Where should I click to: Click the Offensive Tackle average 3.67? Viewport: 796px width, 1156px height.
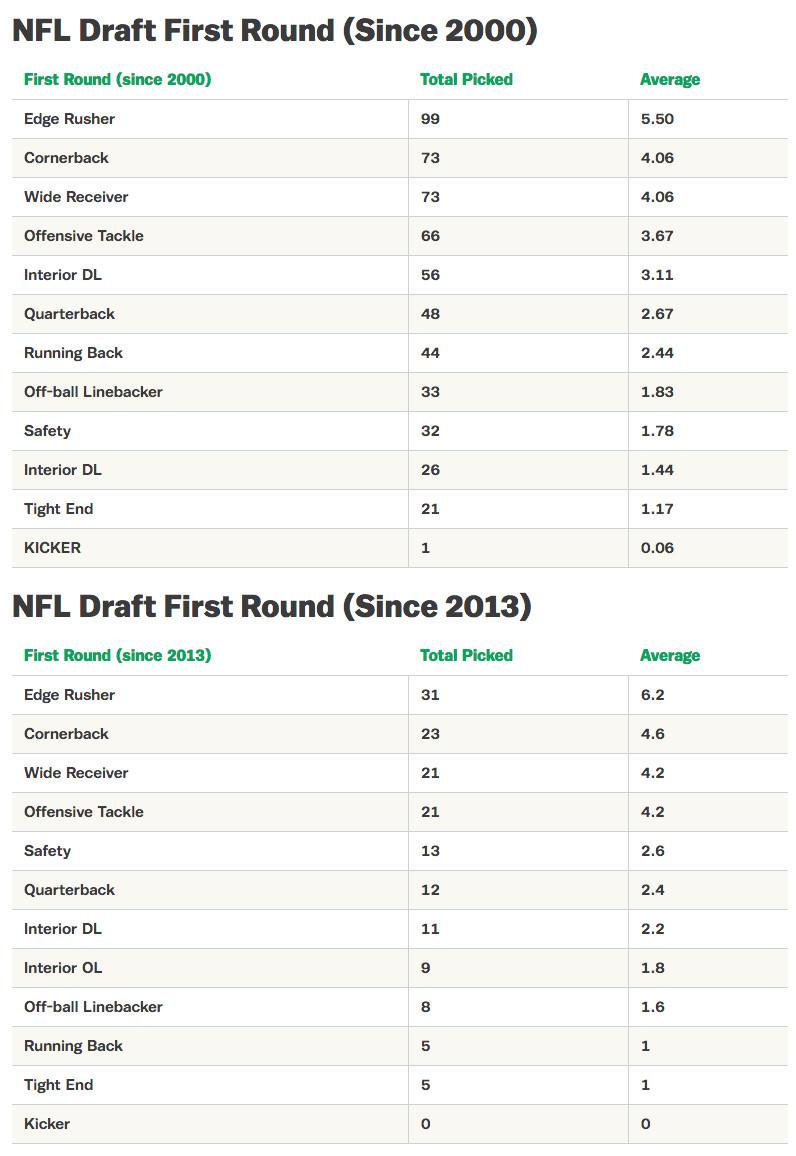coord(657,235)
